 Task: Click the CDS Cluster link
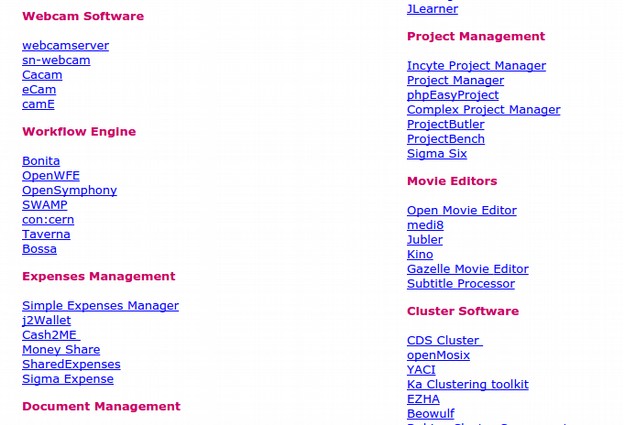pos(445,341)
